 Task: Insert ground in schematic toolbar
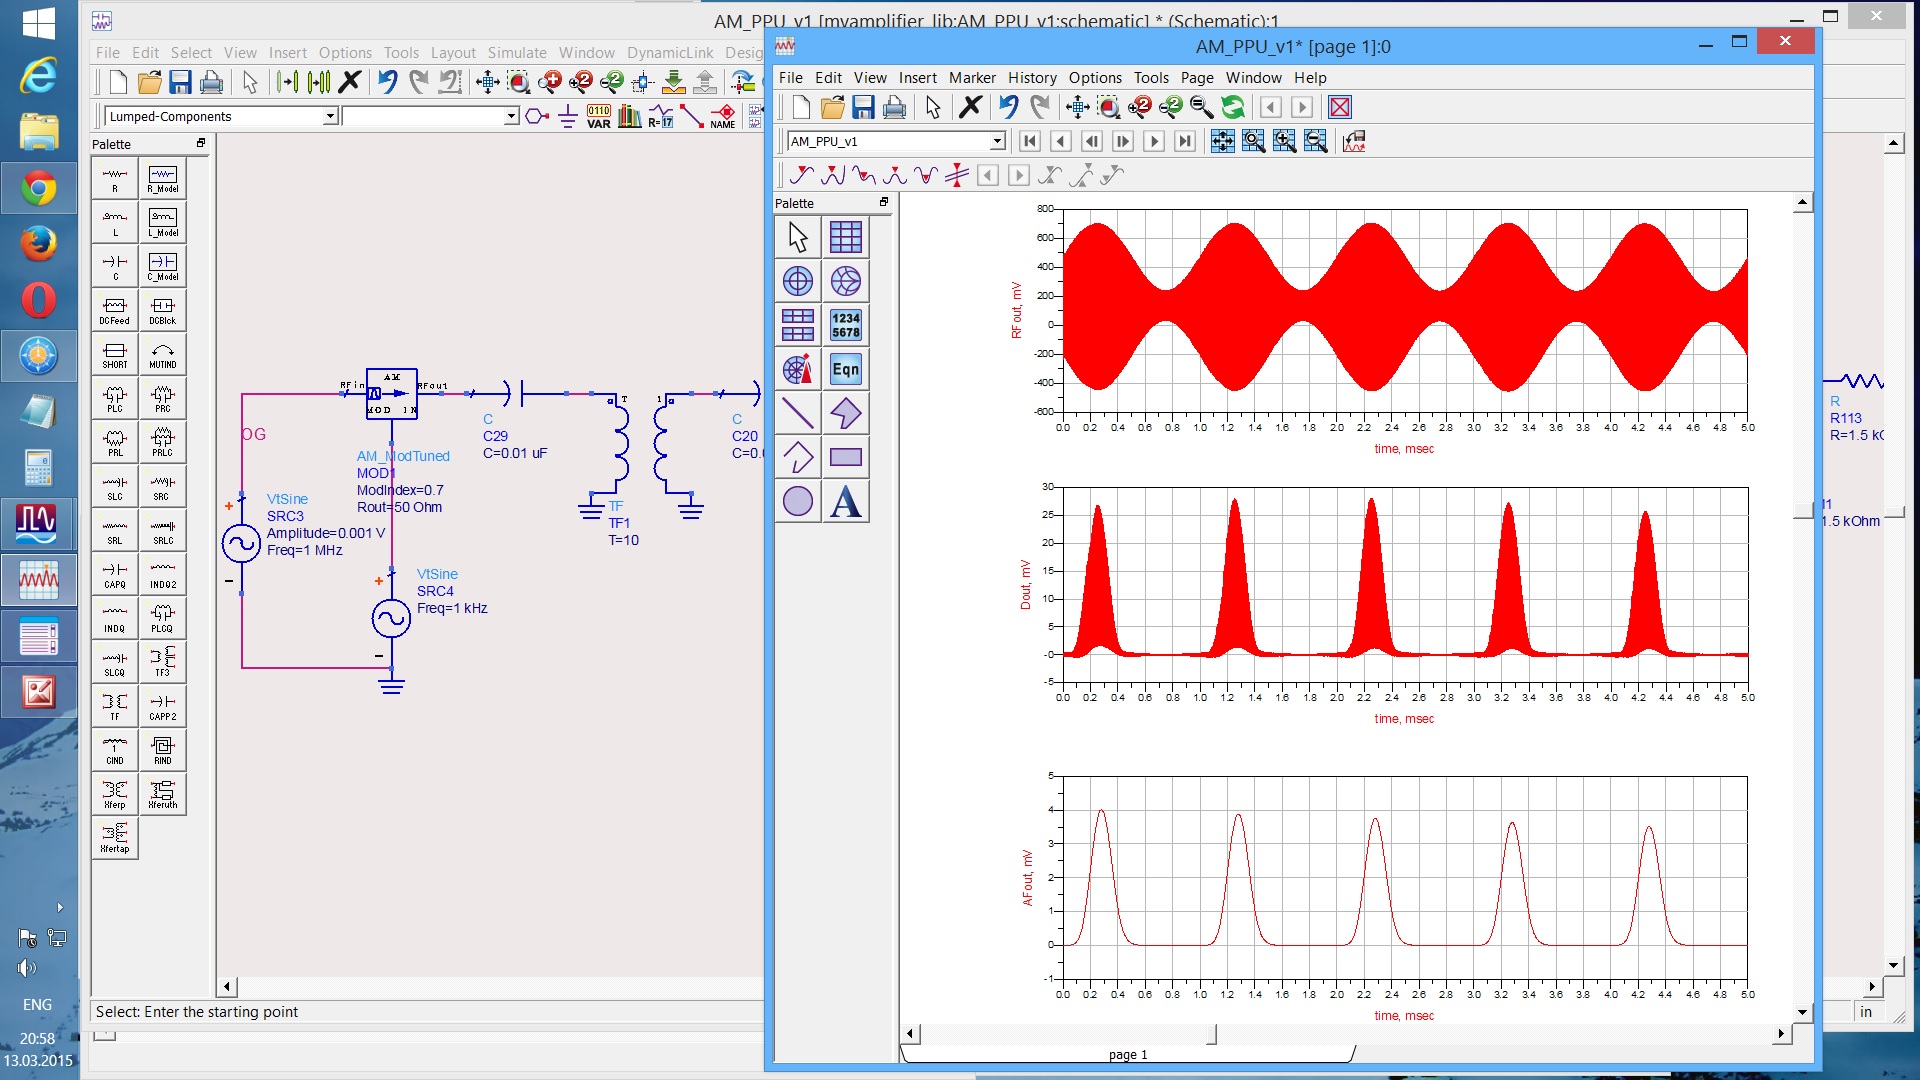568,116
